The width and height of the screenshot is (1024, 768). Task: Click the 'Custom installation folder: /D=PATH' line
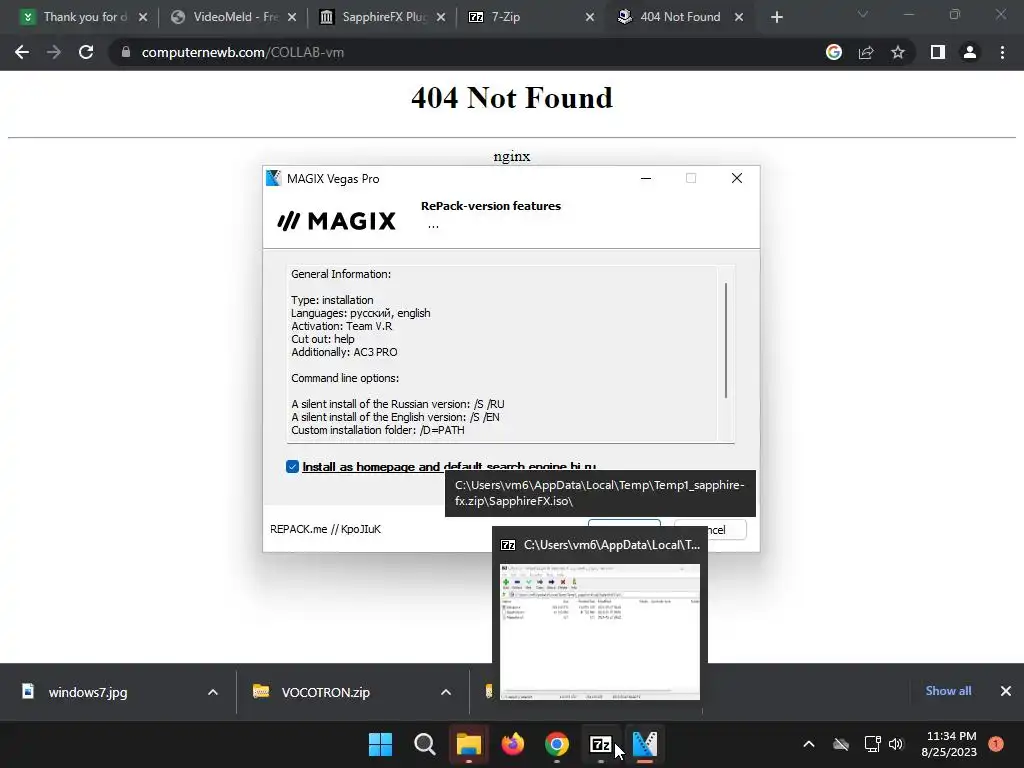(377, 430)
